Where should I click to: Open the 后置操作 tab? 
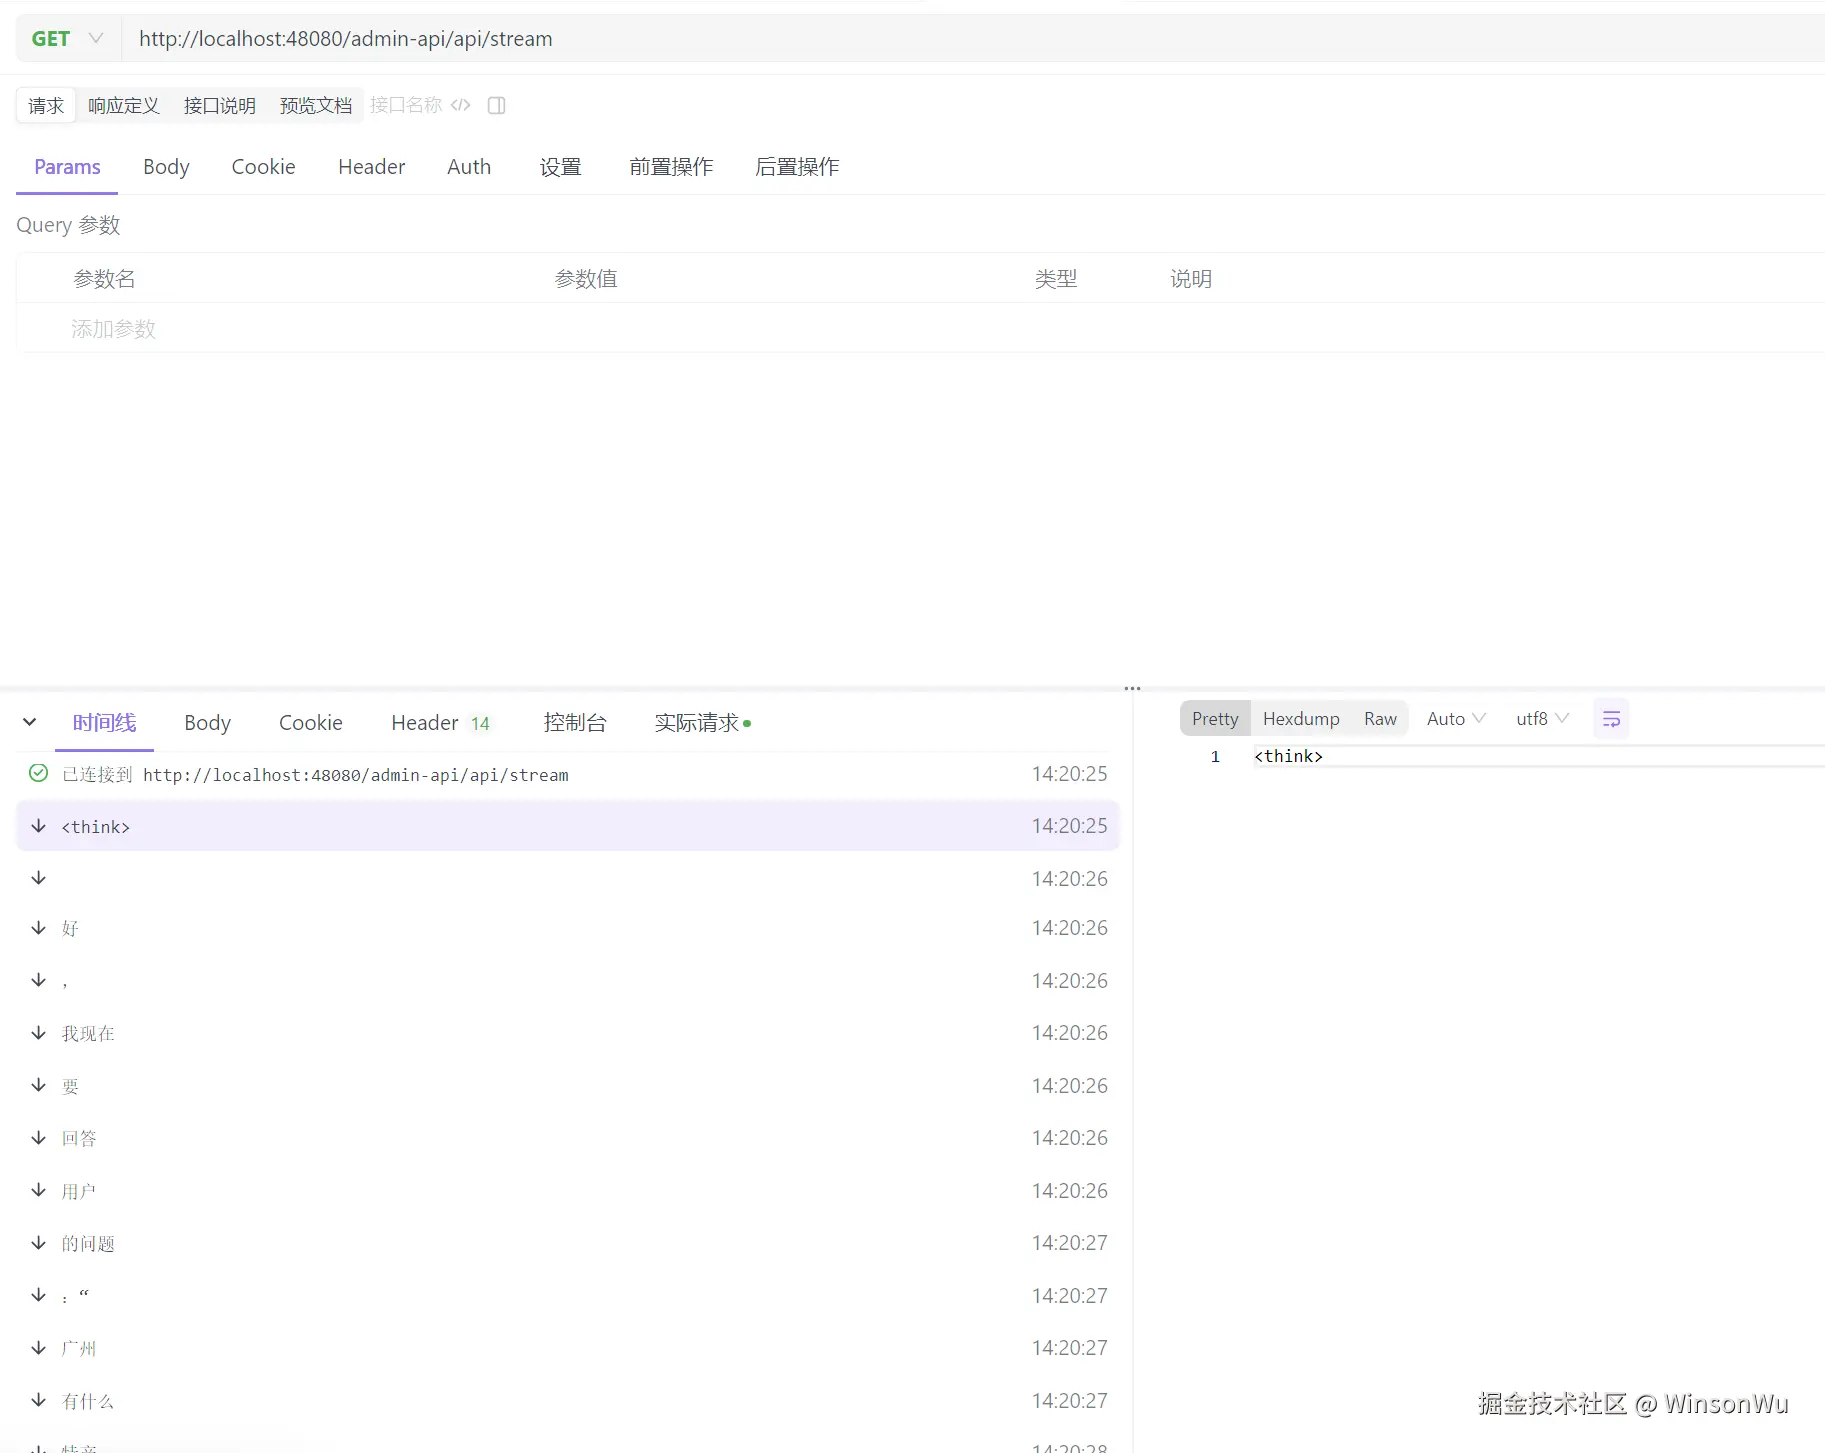797,167
